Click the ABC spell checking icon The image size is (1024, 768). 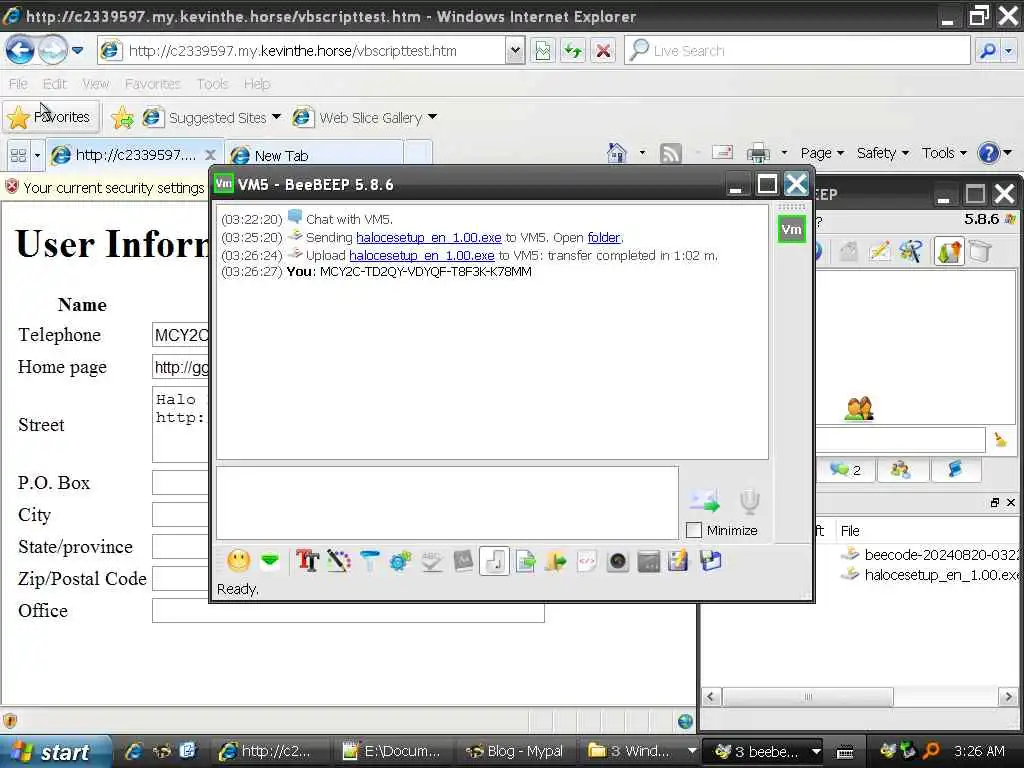point(432,561)
